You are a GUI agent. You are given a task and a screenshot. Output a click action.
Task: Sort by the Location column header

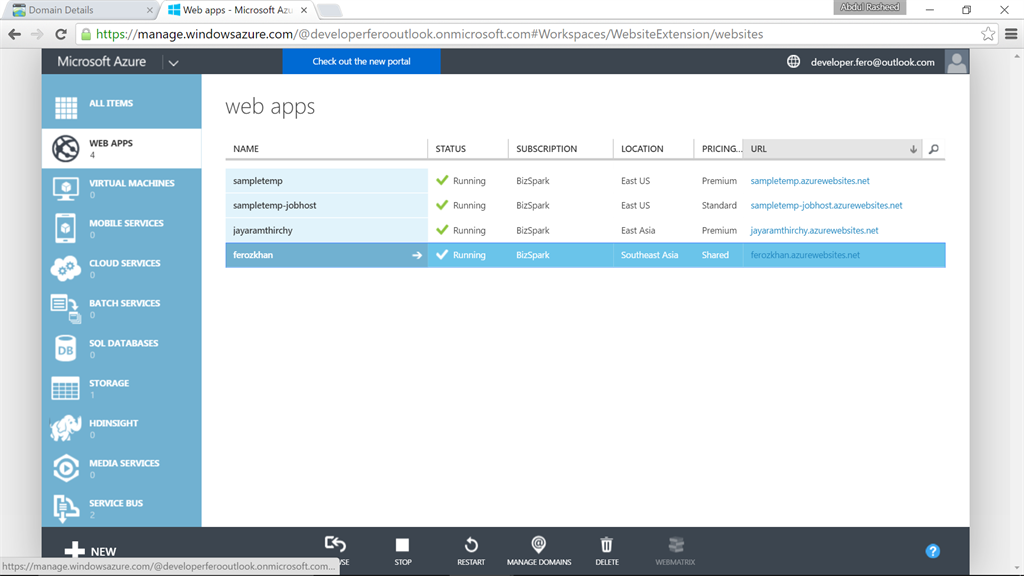pyautogui.click(x=653, y=149)
